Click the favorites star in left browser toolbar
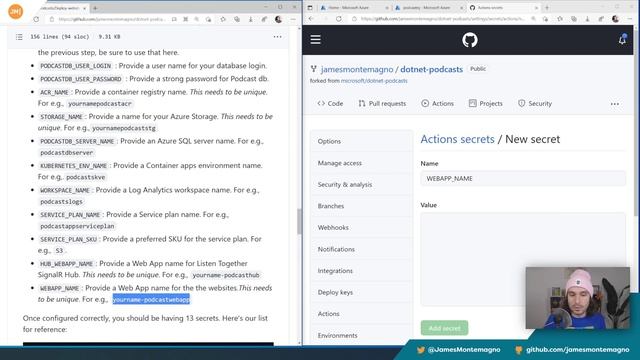 pos(223,19)
